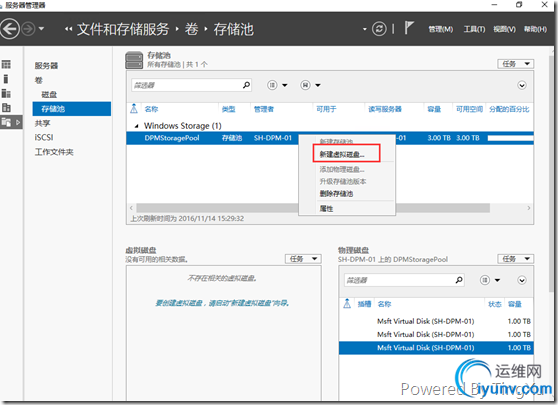Sort pools by 分配的百分比 column
This screenshot has height=405, width=558.
pos(509,109)
